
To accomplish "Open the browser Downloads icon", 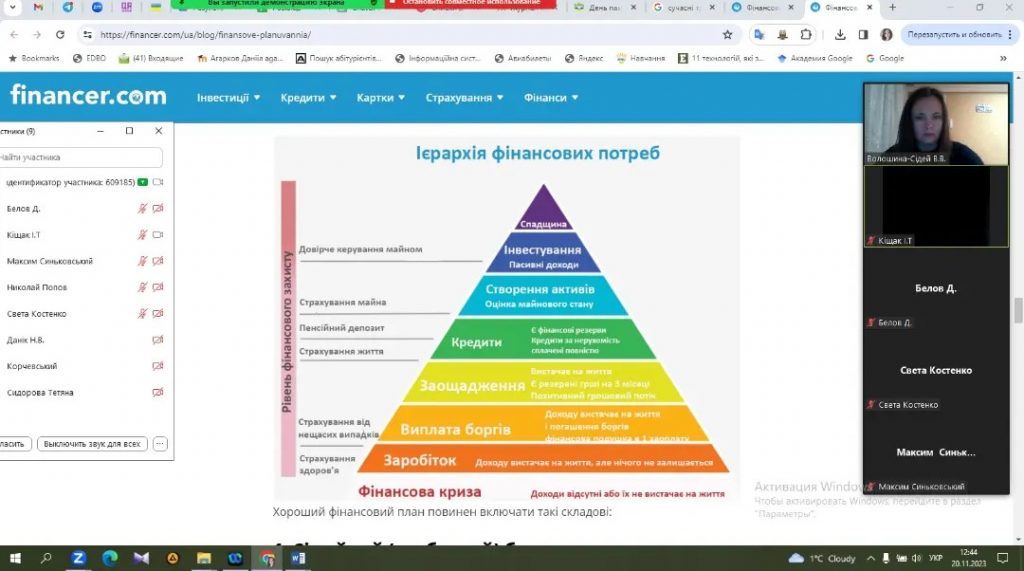I will click(838, 34).
